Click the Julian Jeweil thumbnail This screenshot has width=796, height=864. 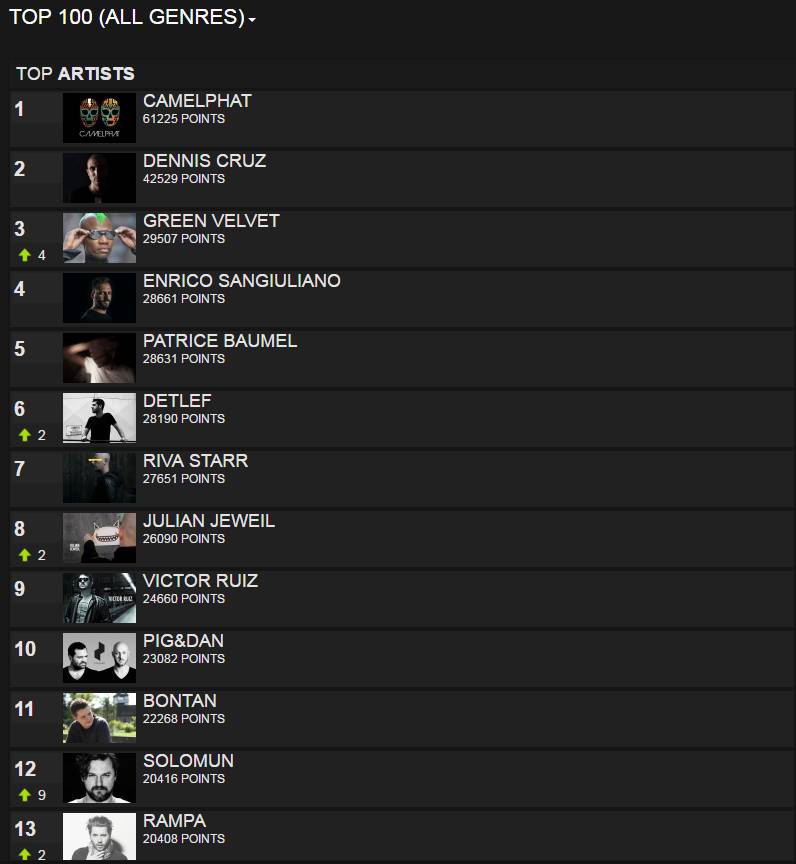pos(99,538)
